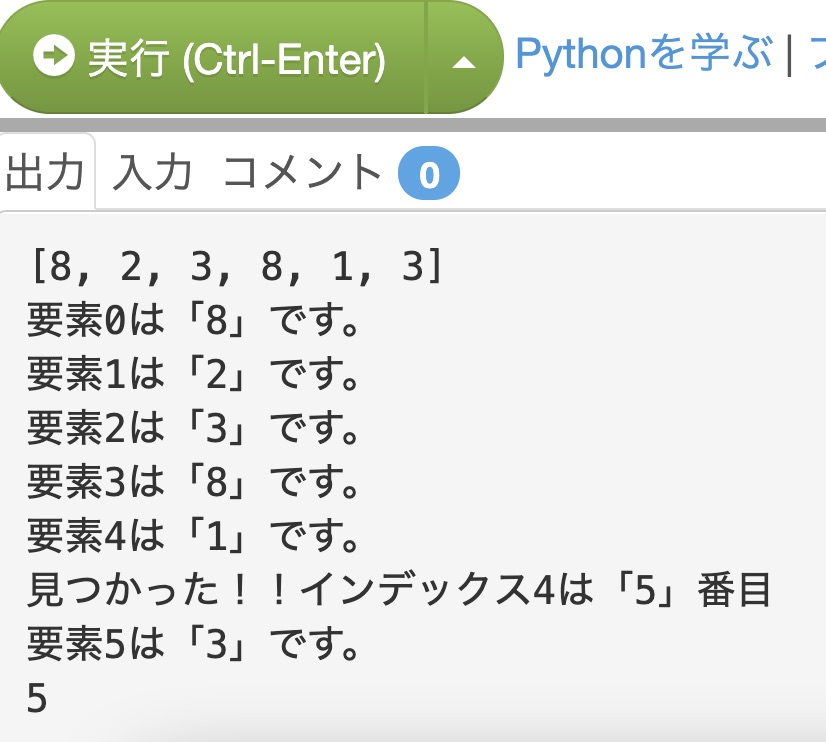Screen dimensions: 826x742
Task: Switch to the 入力 tab
Action: (x=151, y=173)
